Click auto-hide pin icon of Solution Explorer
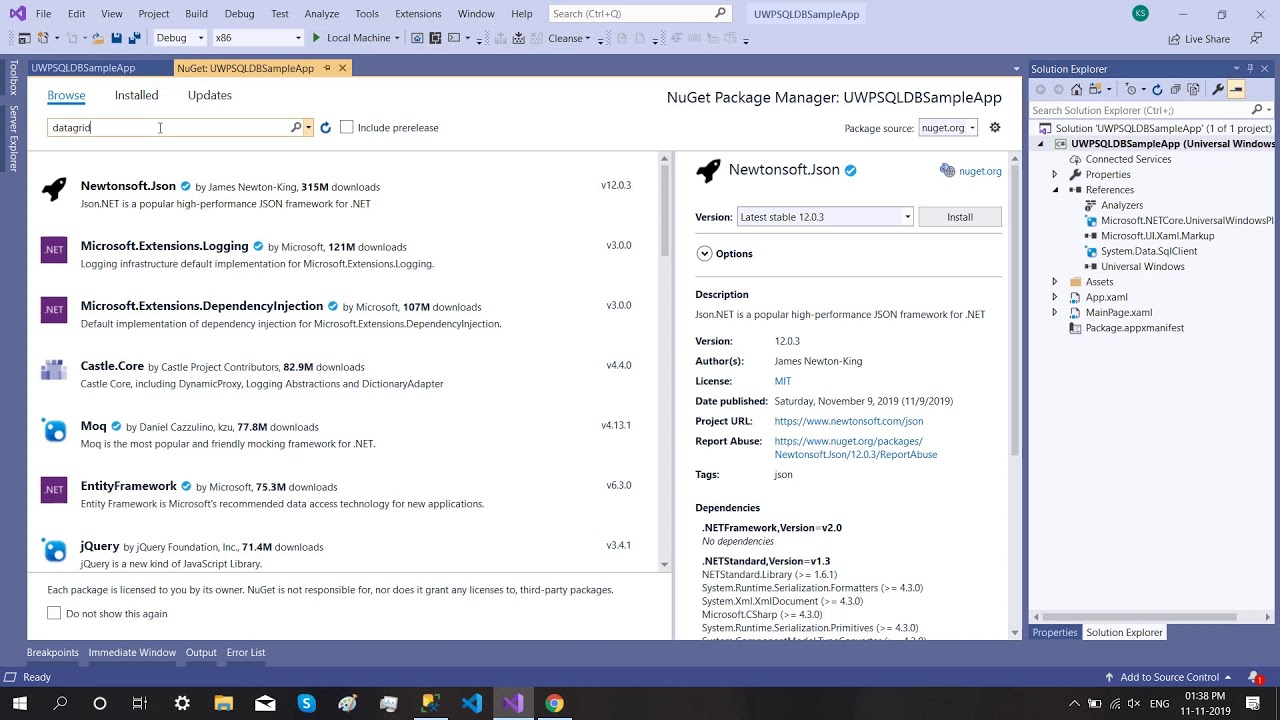This screenshot has width=1280, height=720. 1250,69
